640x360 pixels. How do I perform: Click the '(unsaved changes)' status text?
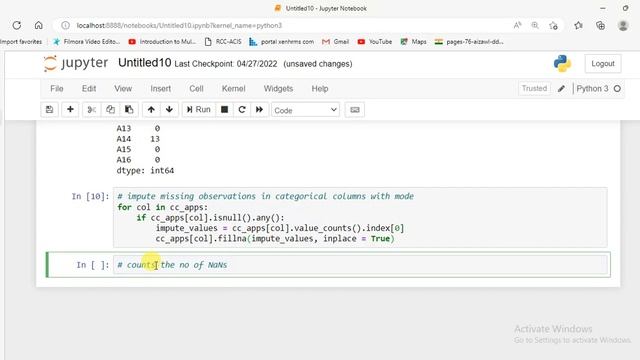318,64
